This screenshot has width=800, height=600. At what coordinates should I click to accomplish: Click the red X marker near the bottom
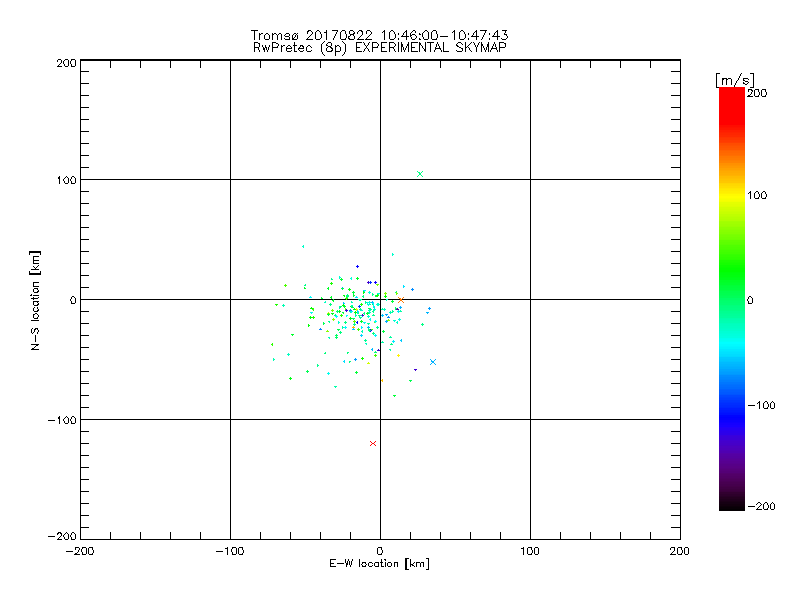(373, 443)
